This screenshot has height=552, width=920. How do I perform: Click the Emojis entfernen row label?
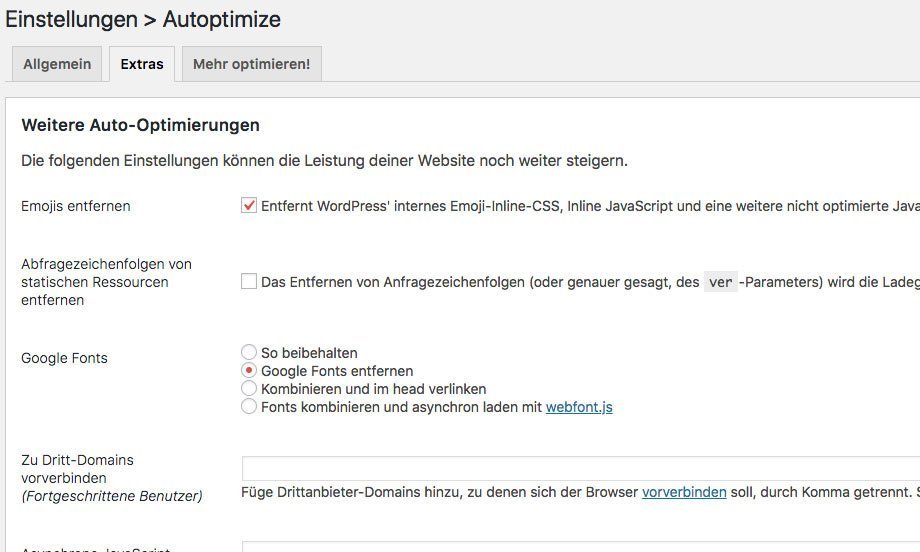click(76, 206)
